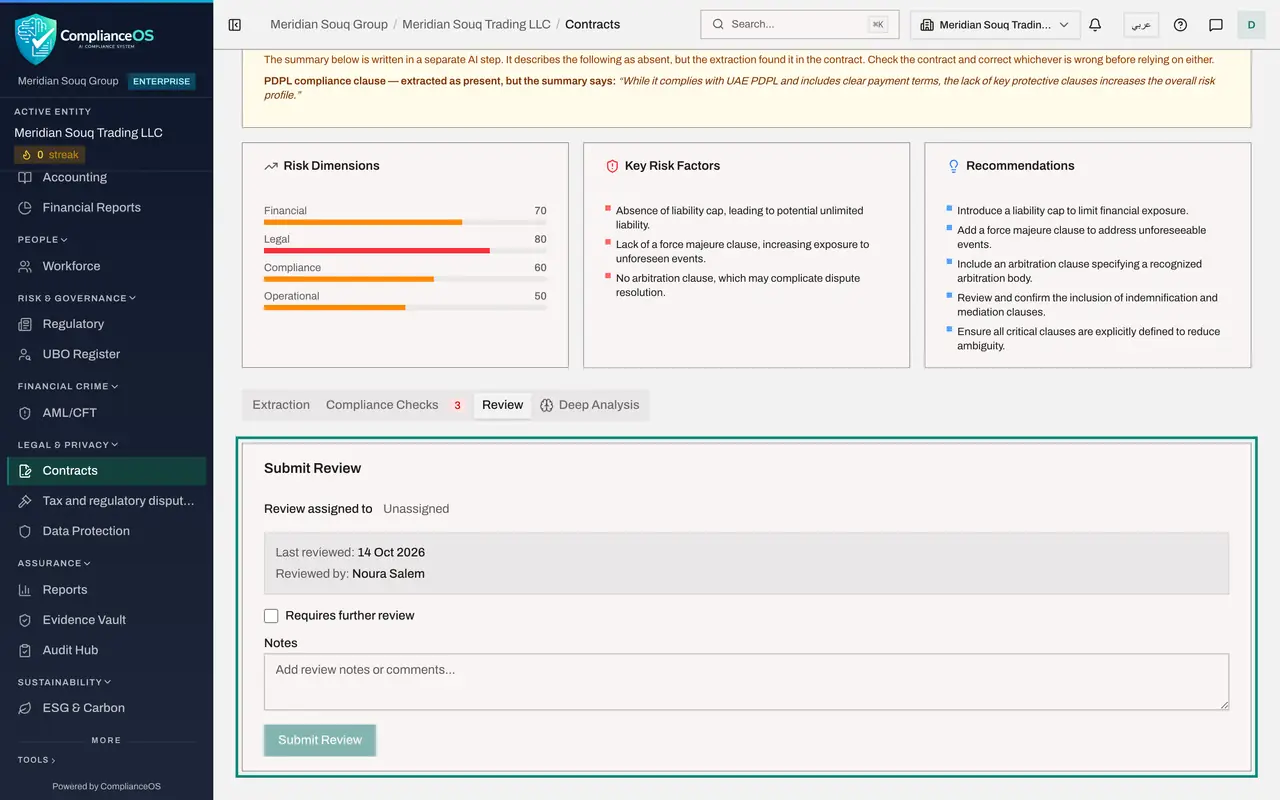The width and height of the screenshot is (1280, 800).
Task: Focus the review Notes text area
Action: point(746,682)
